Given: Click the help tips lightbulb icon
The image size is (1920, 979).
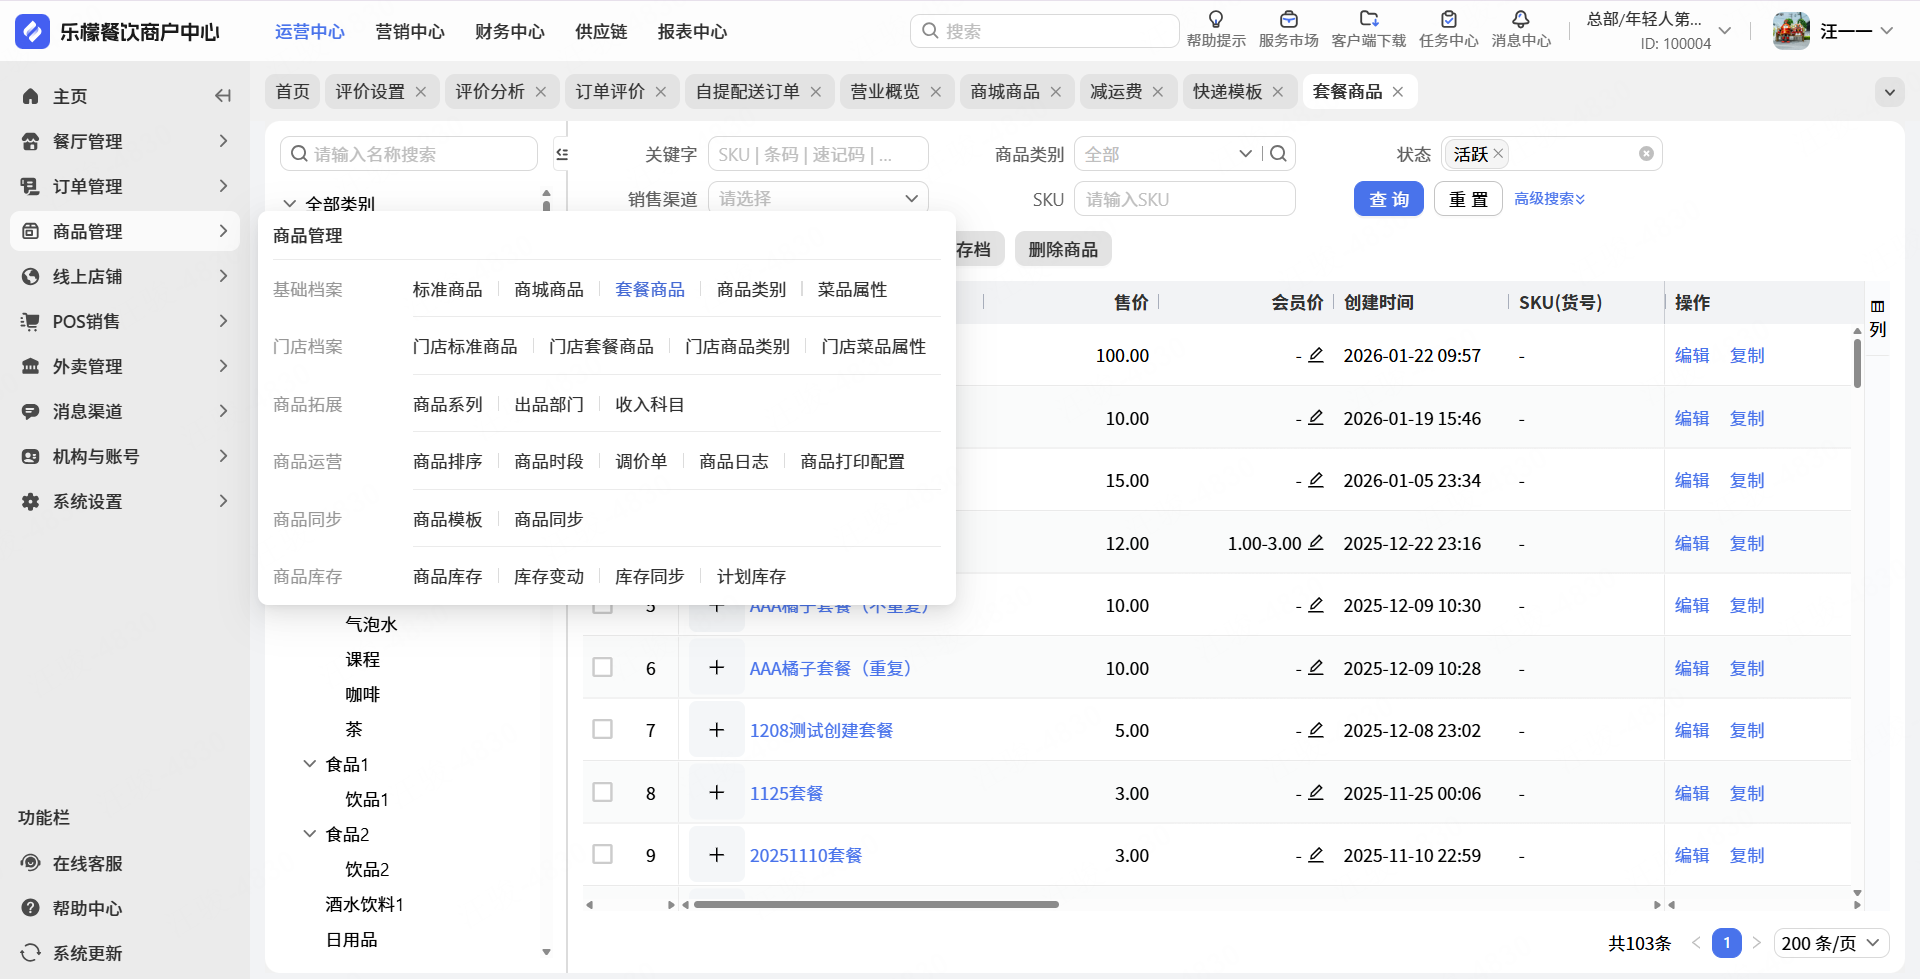Looking at the screenshot, I should click(1216, 19).
